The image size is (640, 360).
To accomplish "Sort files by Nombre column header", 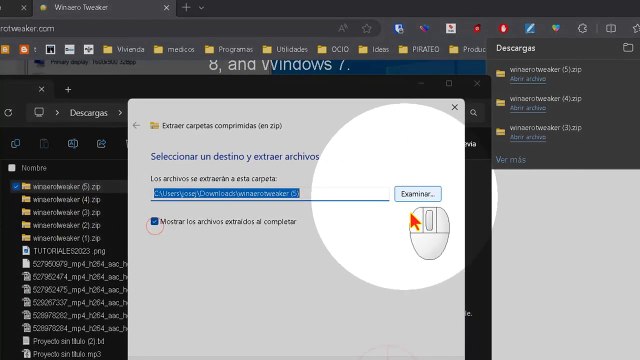I will coord(34,168).
